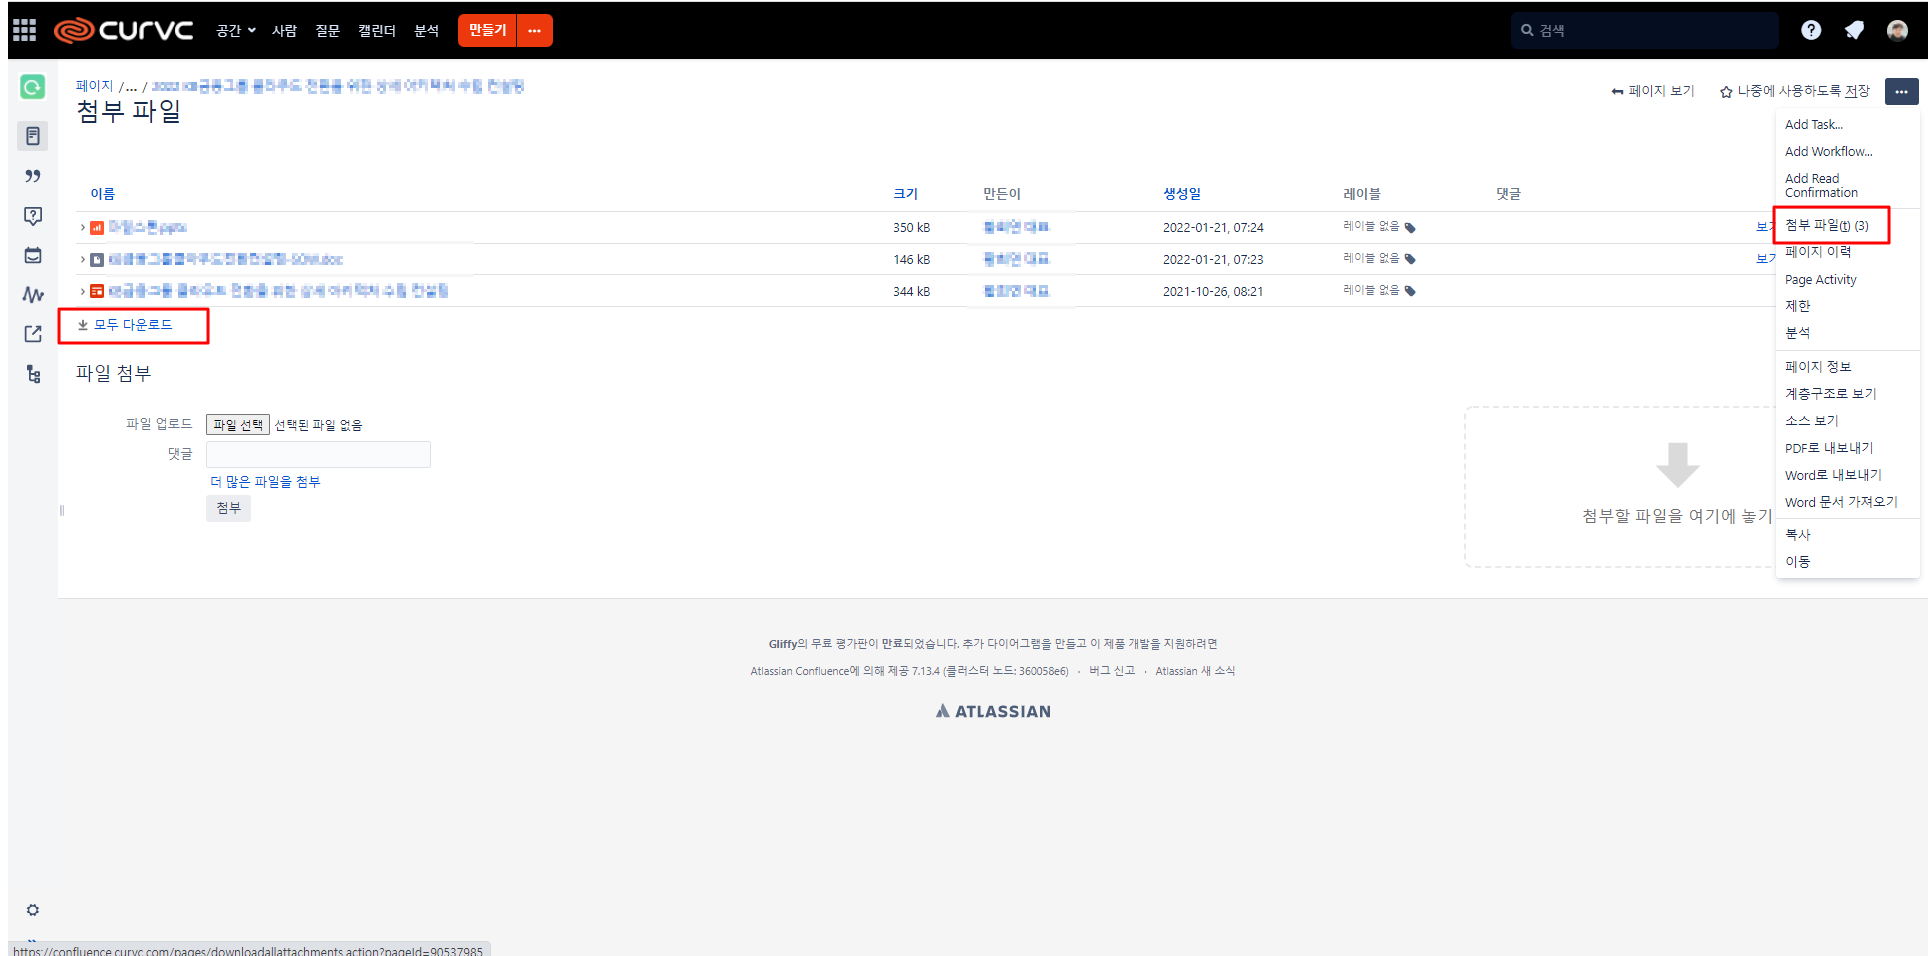Click the quote marks sidebar icon
The image size is (1928, 956).
coord(33,176)
